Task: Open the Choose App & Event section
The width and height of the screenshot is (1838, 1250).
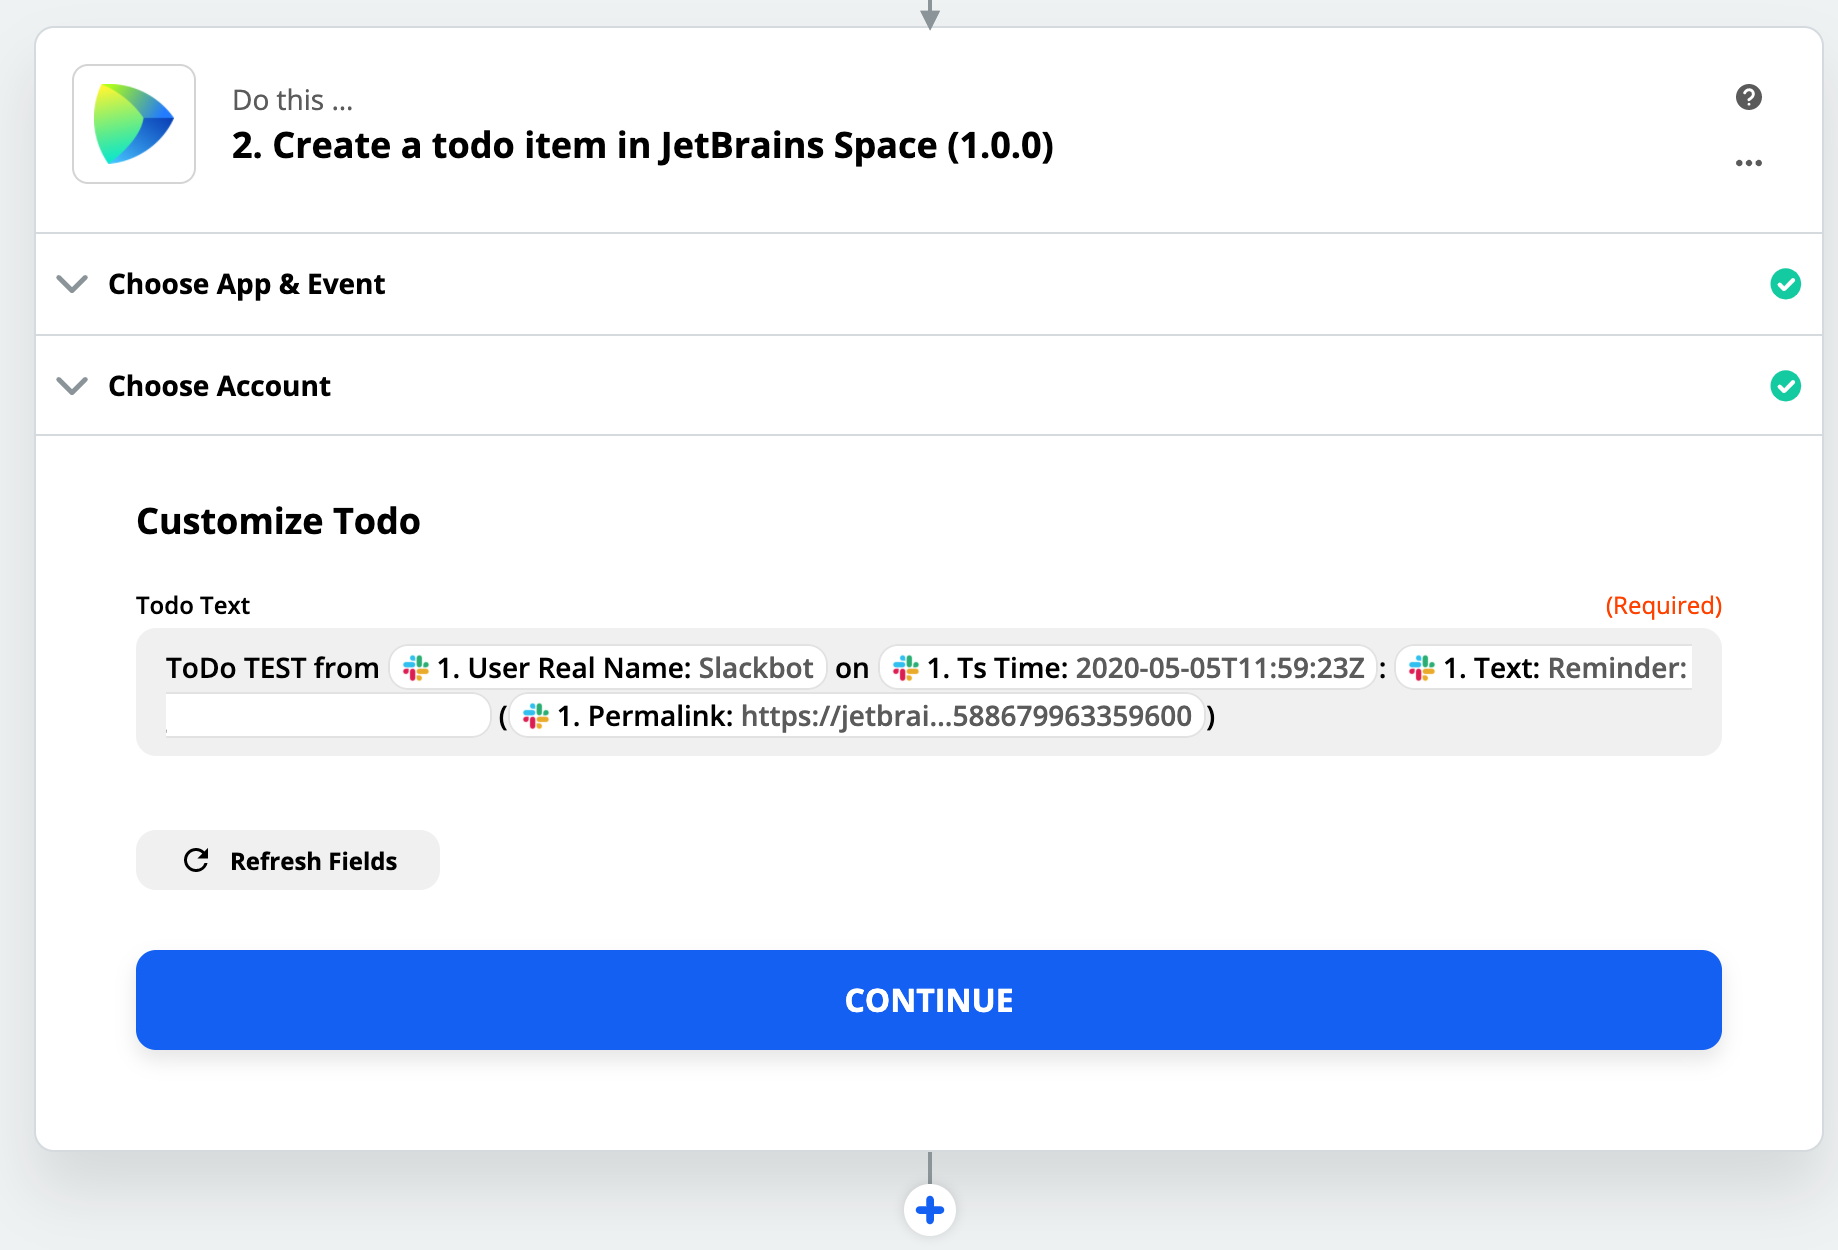Action: tap(246, 284)
